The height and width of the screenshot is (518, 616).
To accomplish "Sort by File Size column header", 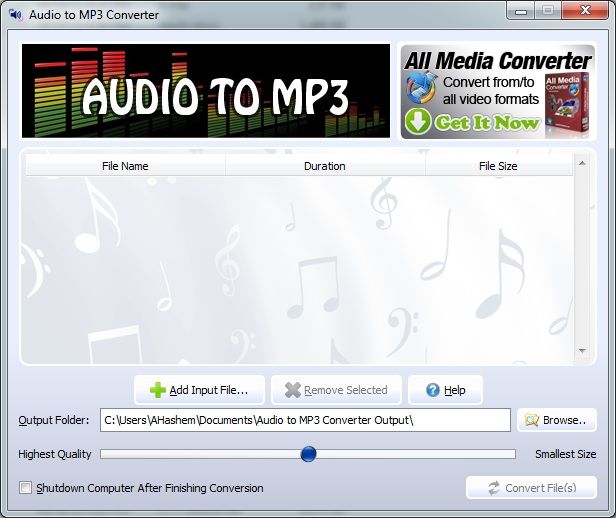I will pyautogui.click(x=498, y=166).
